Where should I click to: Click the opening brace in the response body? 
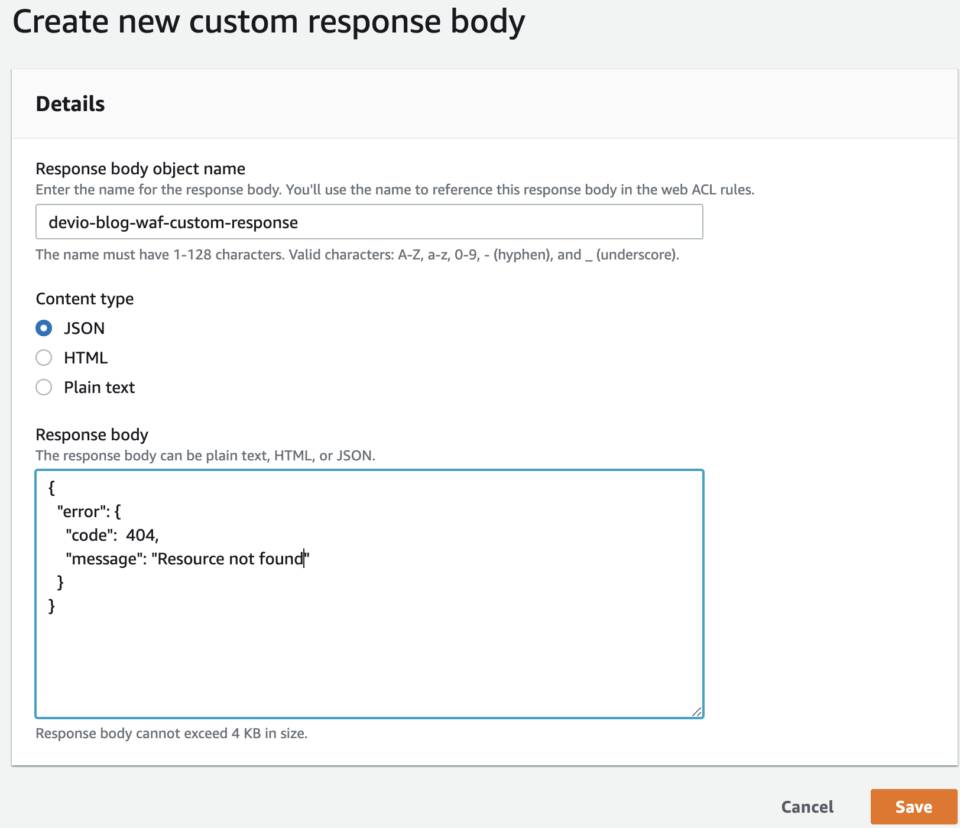pos(50,487)
